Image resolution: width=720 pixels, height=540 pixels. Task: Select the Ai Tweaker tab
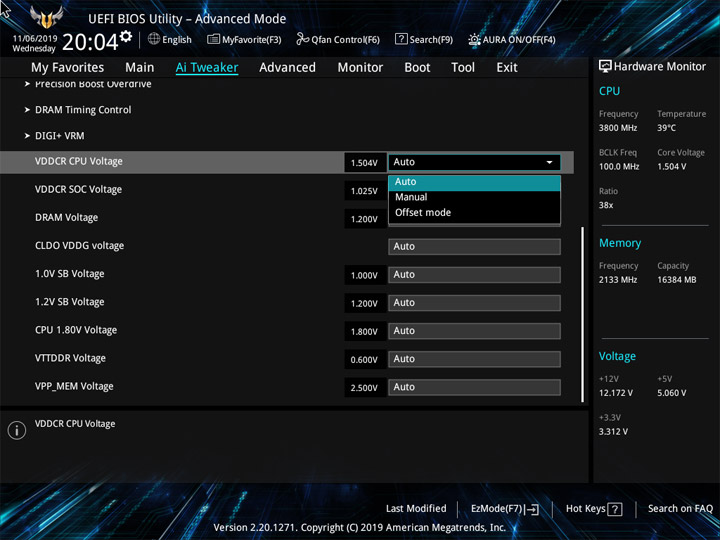(207, 68)
